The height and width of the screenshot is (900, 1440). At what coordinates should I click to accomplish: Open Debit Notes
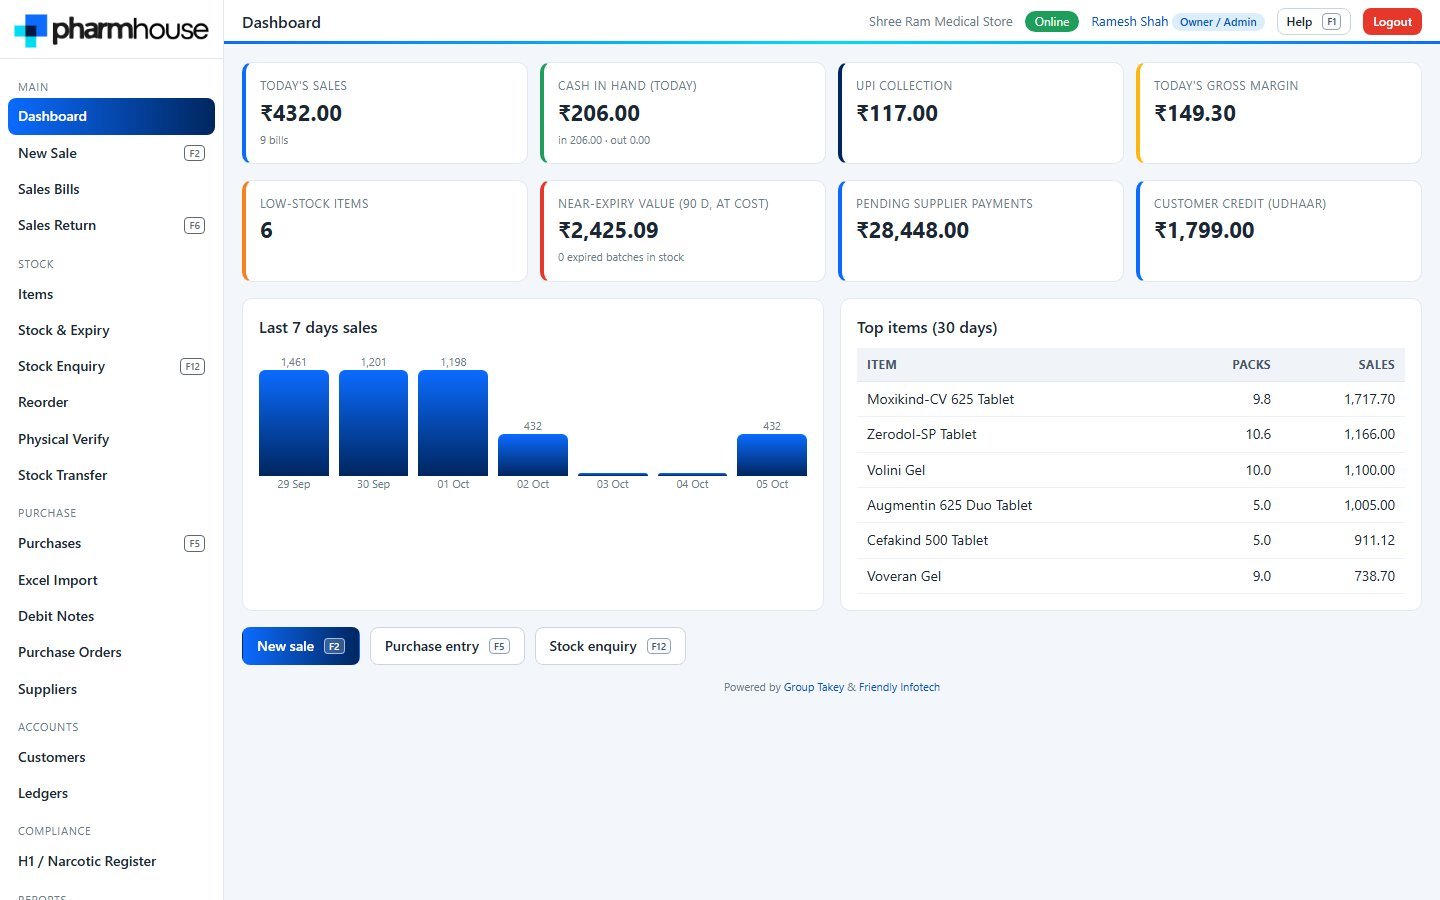(111, 616)
